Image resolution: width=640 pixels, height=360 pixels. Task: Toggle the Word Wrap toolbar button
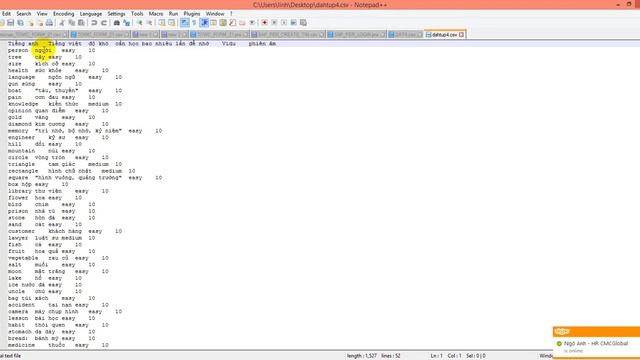tap(184, 23)
